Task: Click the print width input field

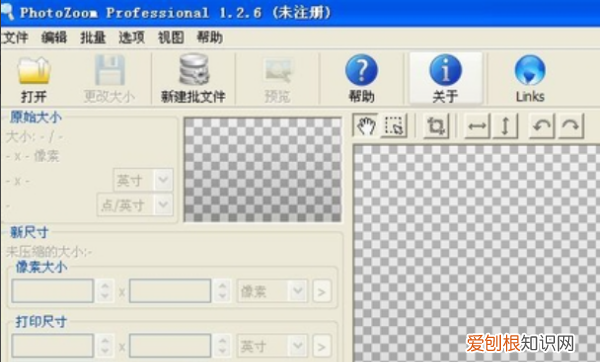Action: [52, 346]
